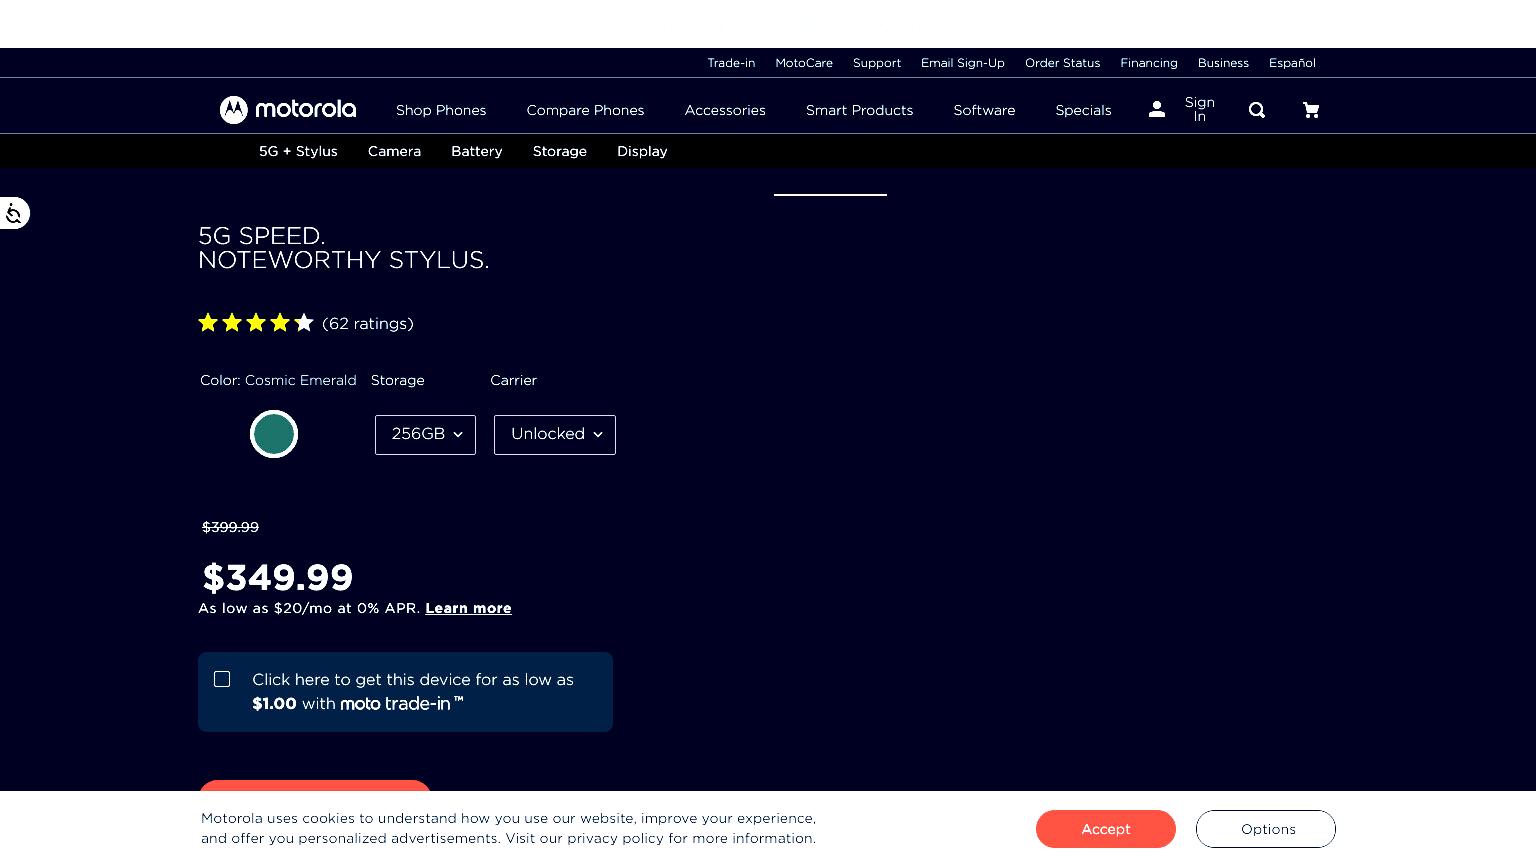Image resolution: width=1536 pixels, height=864 pixels.
Task: Open the Business link
Action: 1223,63
